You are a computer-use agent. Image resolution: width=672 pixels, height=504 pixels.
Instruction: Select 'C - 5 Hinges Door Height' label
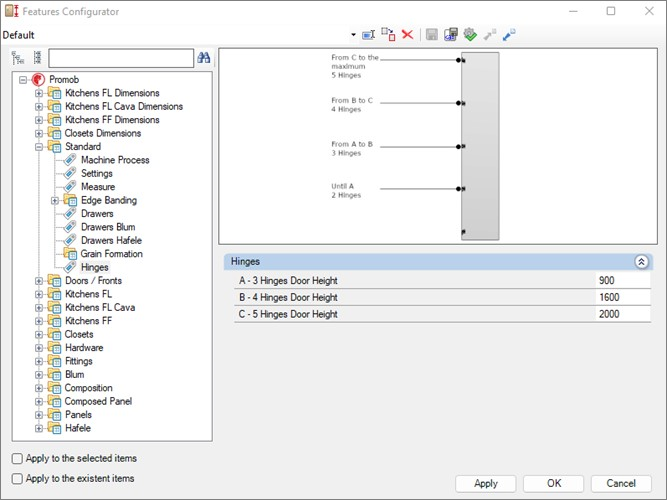(288, 314)
